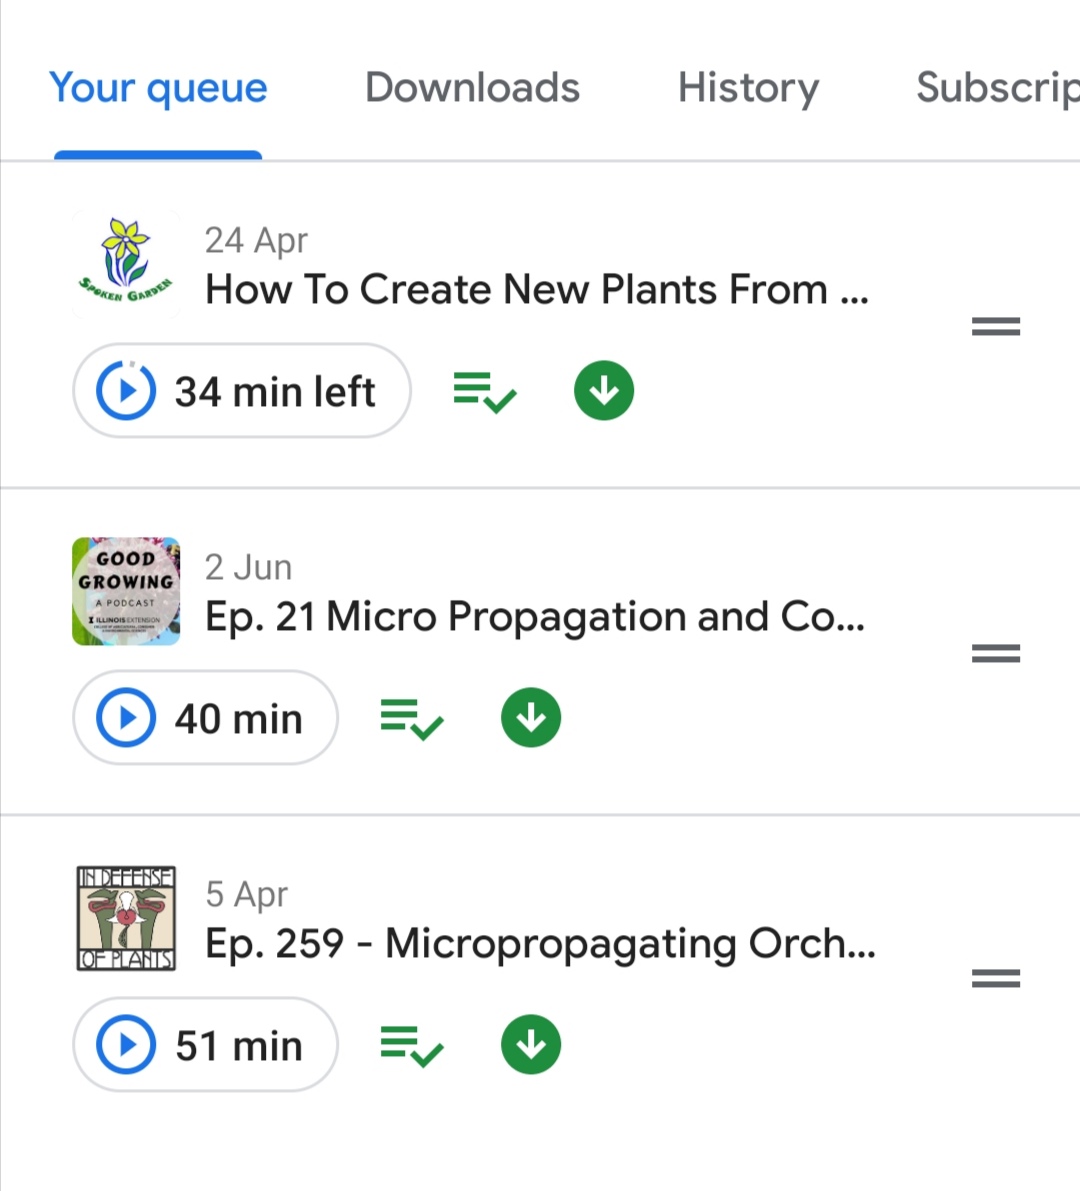Remove Ep. 21 Micro Propagation from queue
This screenshot has height=1191, width=1080.
point(412,719)
